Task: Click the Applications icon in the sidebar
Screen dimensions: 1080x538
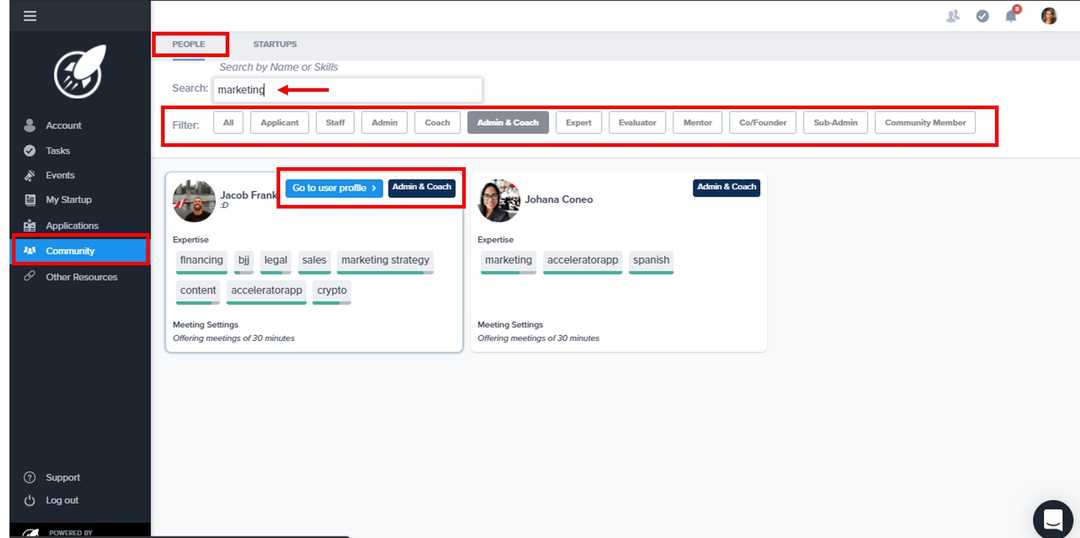Action: click(30, 225)
